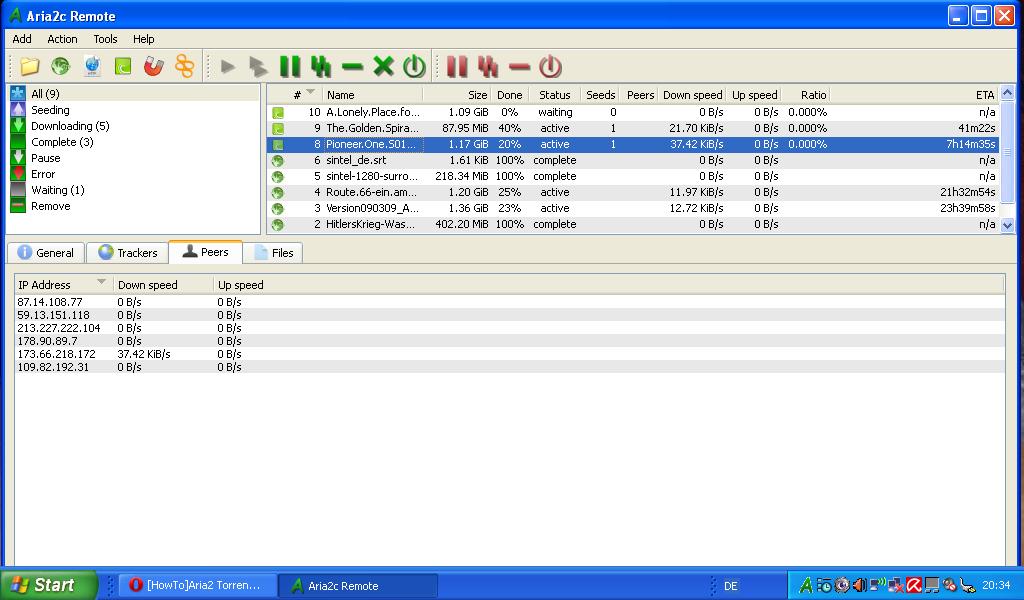The width and height of the screenshot is (1024, 600).
Task: Select the Waiting (1) filter
Action: point(57,190)
